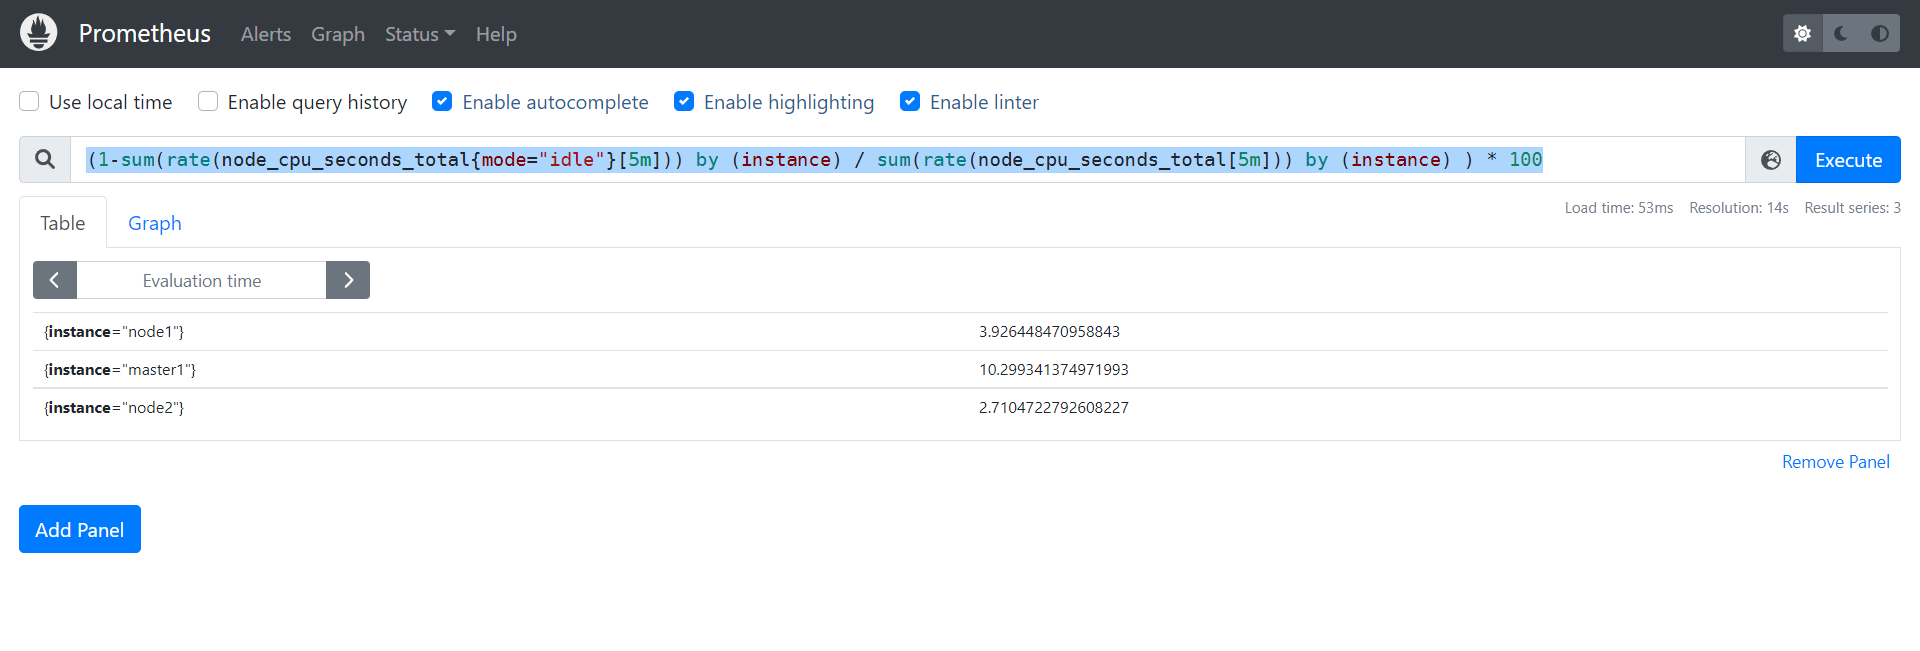Select the auto contrast theme icon
Viewport: 1920px width, 651px height.
pos(1880,33)
